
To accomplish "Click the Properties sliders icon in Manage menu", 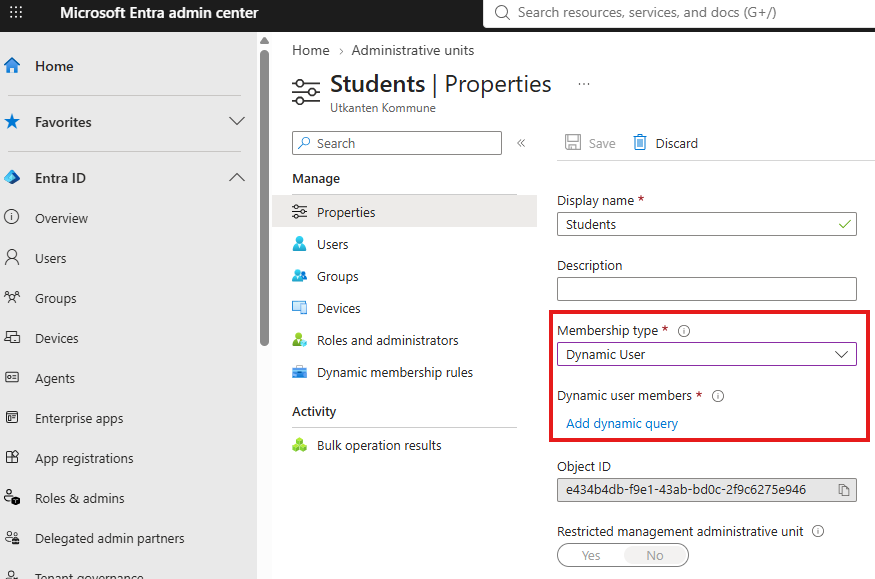I will point(300,211).
